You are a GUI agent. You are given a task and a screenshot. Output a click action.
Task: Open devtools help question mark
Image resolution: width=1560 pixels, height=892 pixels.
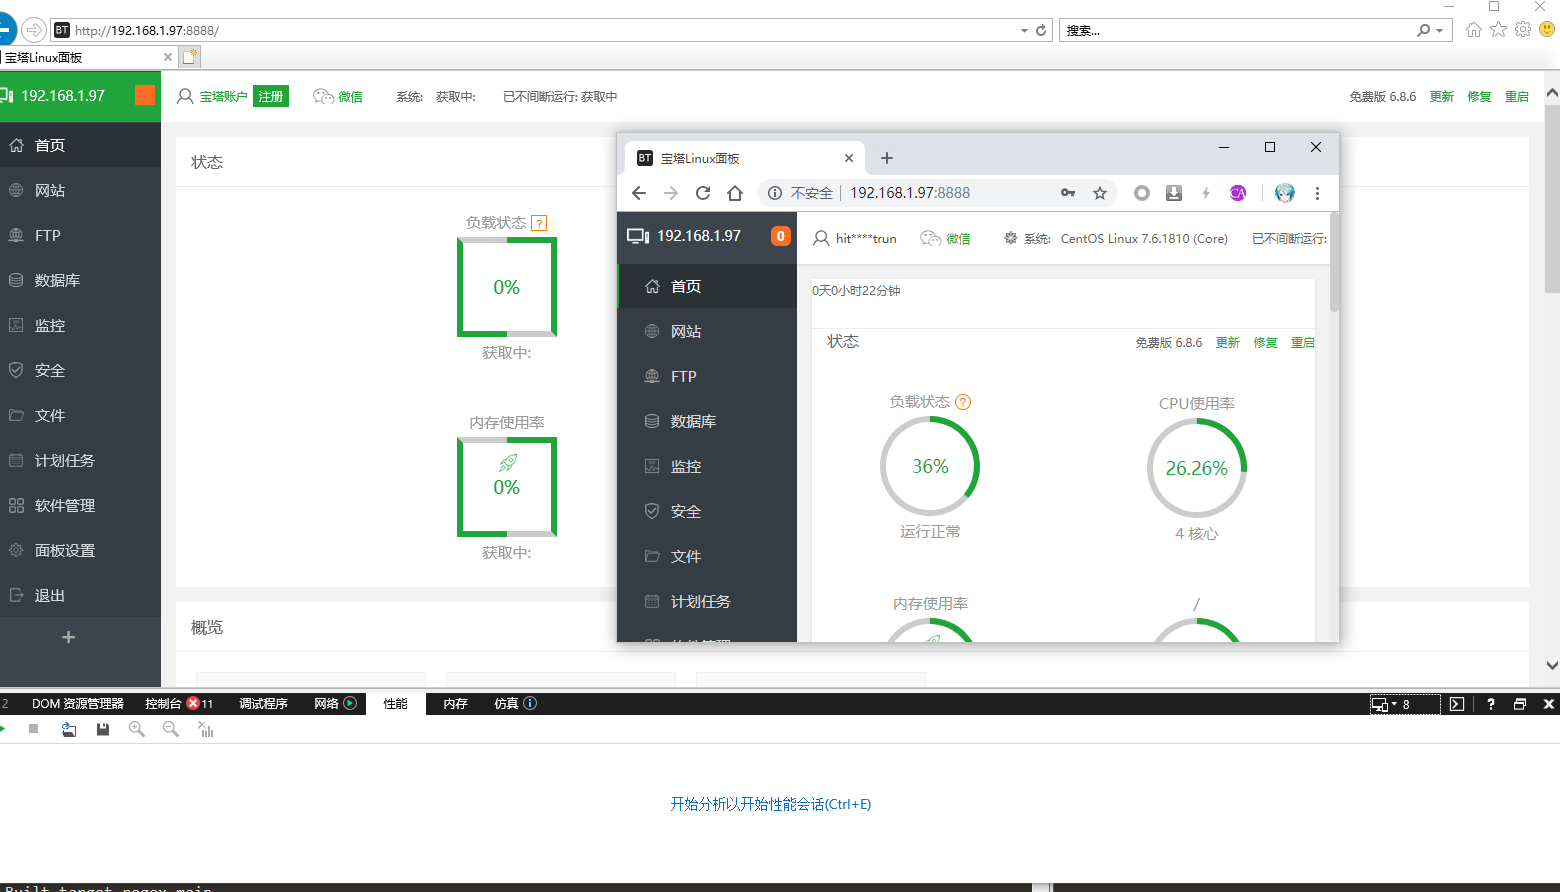(x=1490, y=704)
